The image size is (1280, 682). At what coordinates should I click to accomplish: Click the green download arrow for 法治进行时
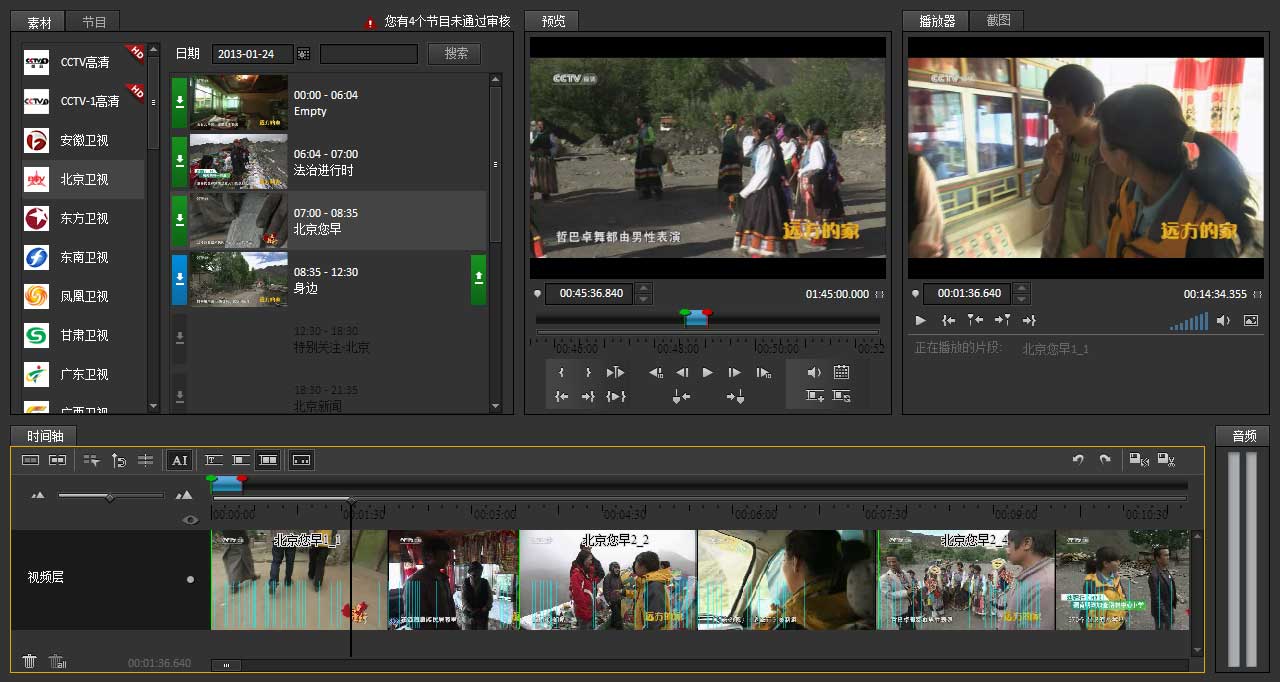pyautogui.click(x=180, y=161)
